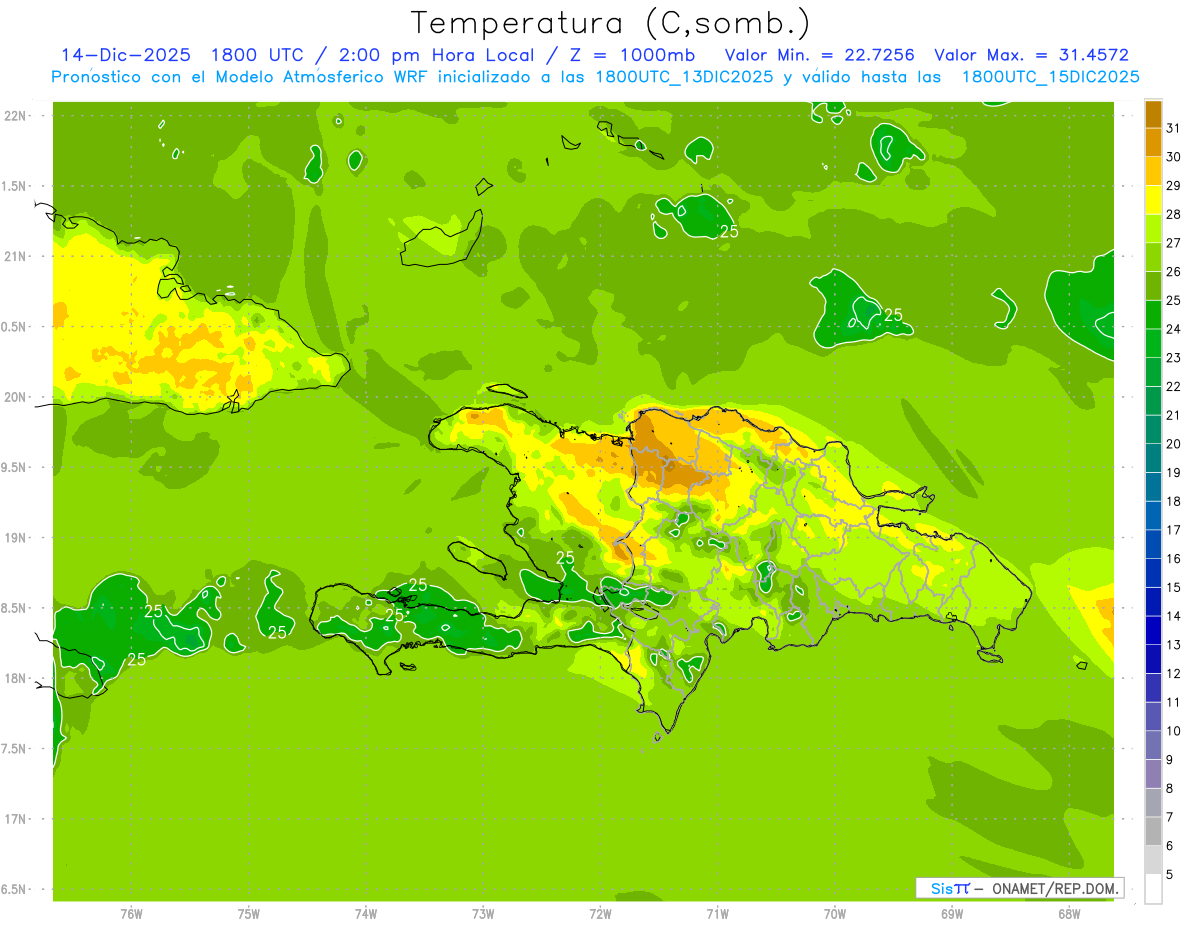Select the blue legend swatch labeled 15

tap(1153, 573)
